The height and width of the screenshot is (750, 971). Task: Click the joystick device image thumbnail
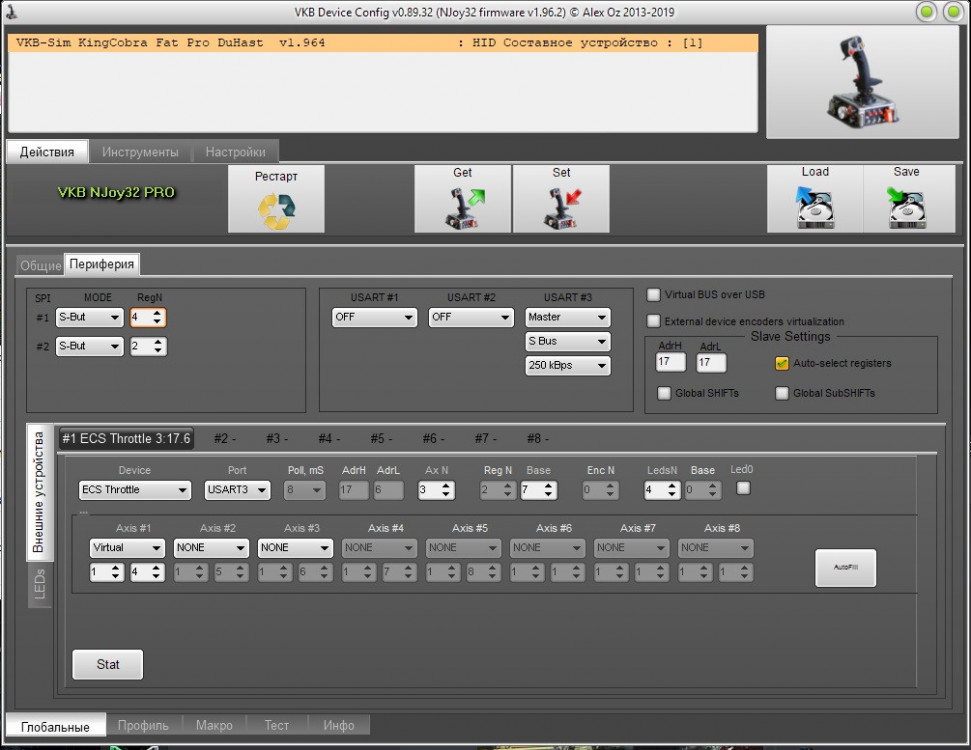(861, 82)
